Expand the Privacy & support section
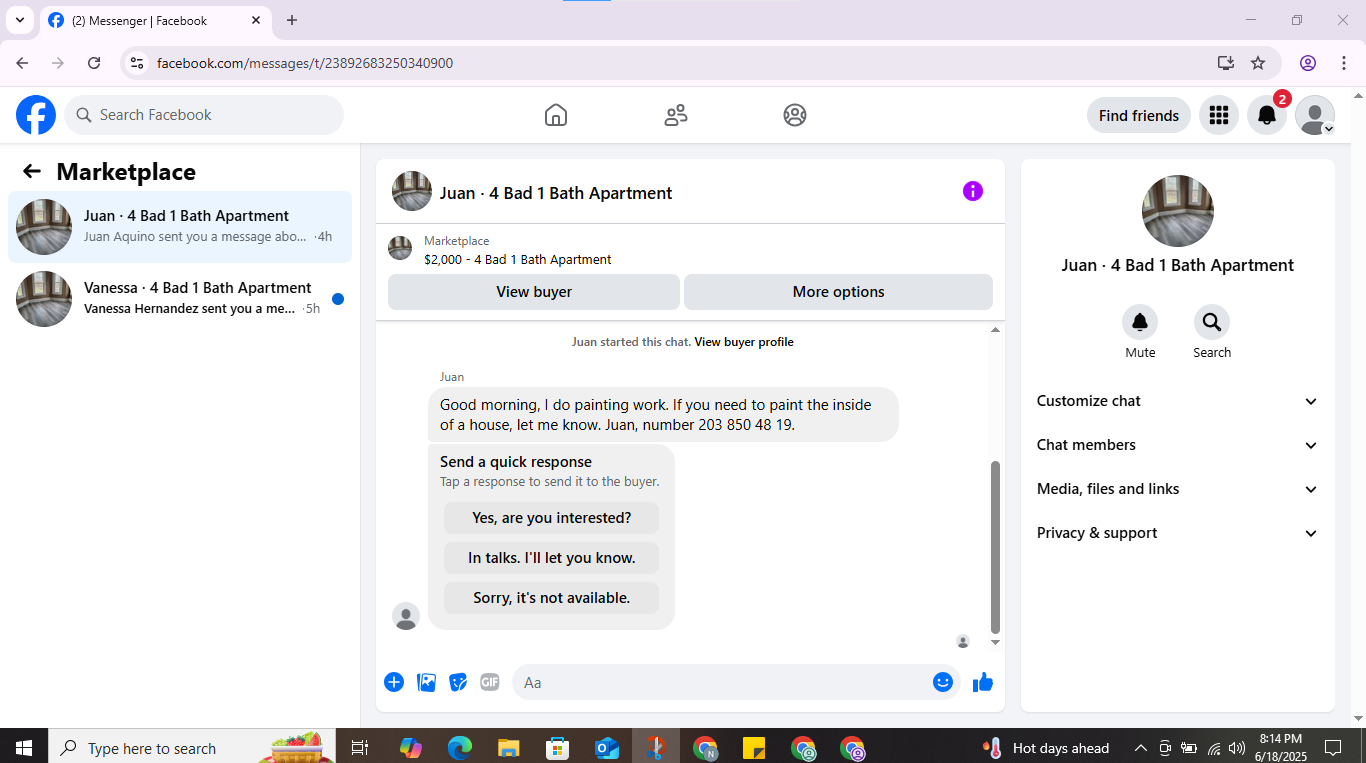 [1178, 533]
